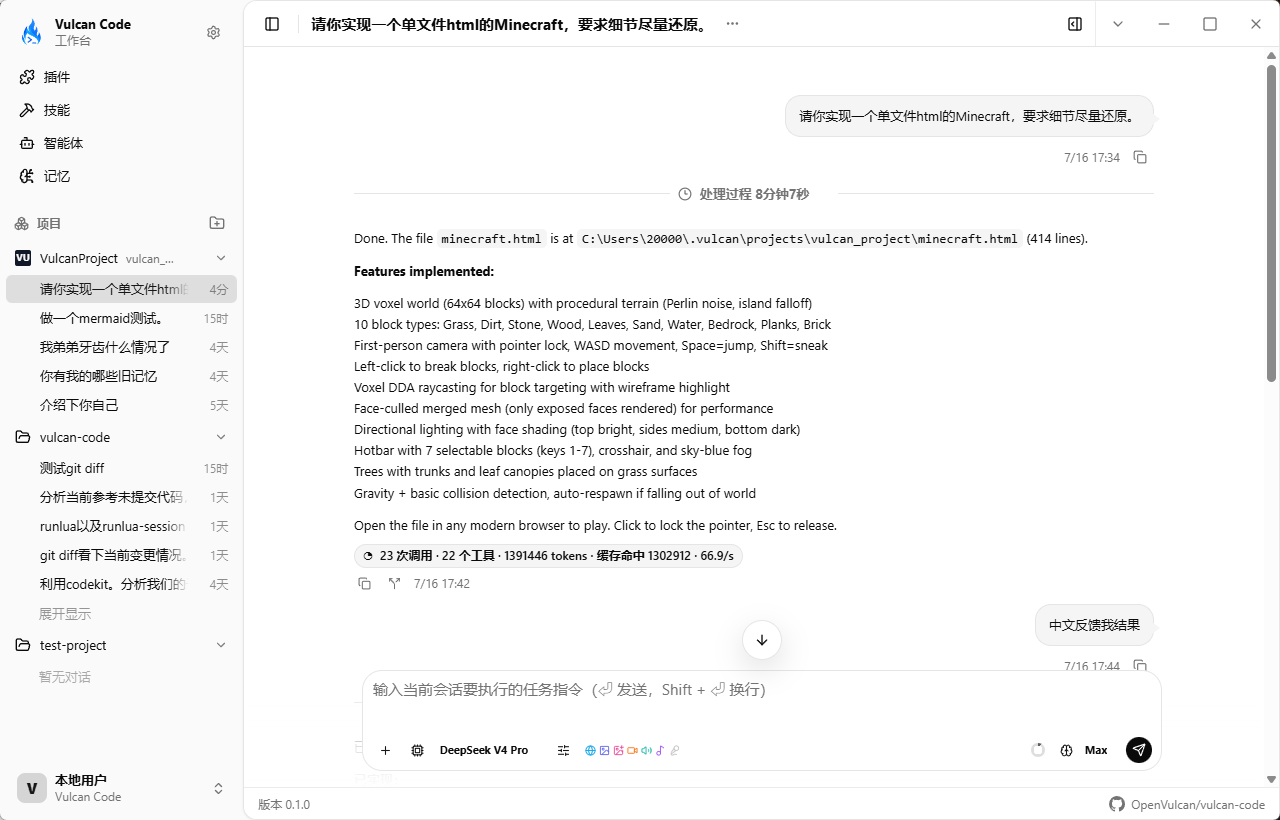Screen dimensions: 1280x820
Task: Click the chip icon beside DeepSeek V4 Pro
Action: pos(418,750)
